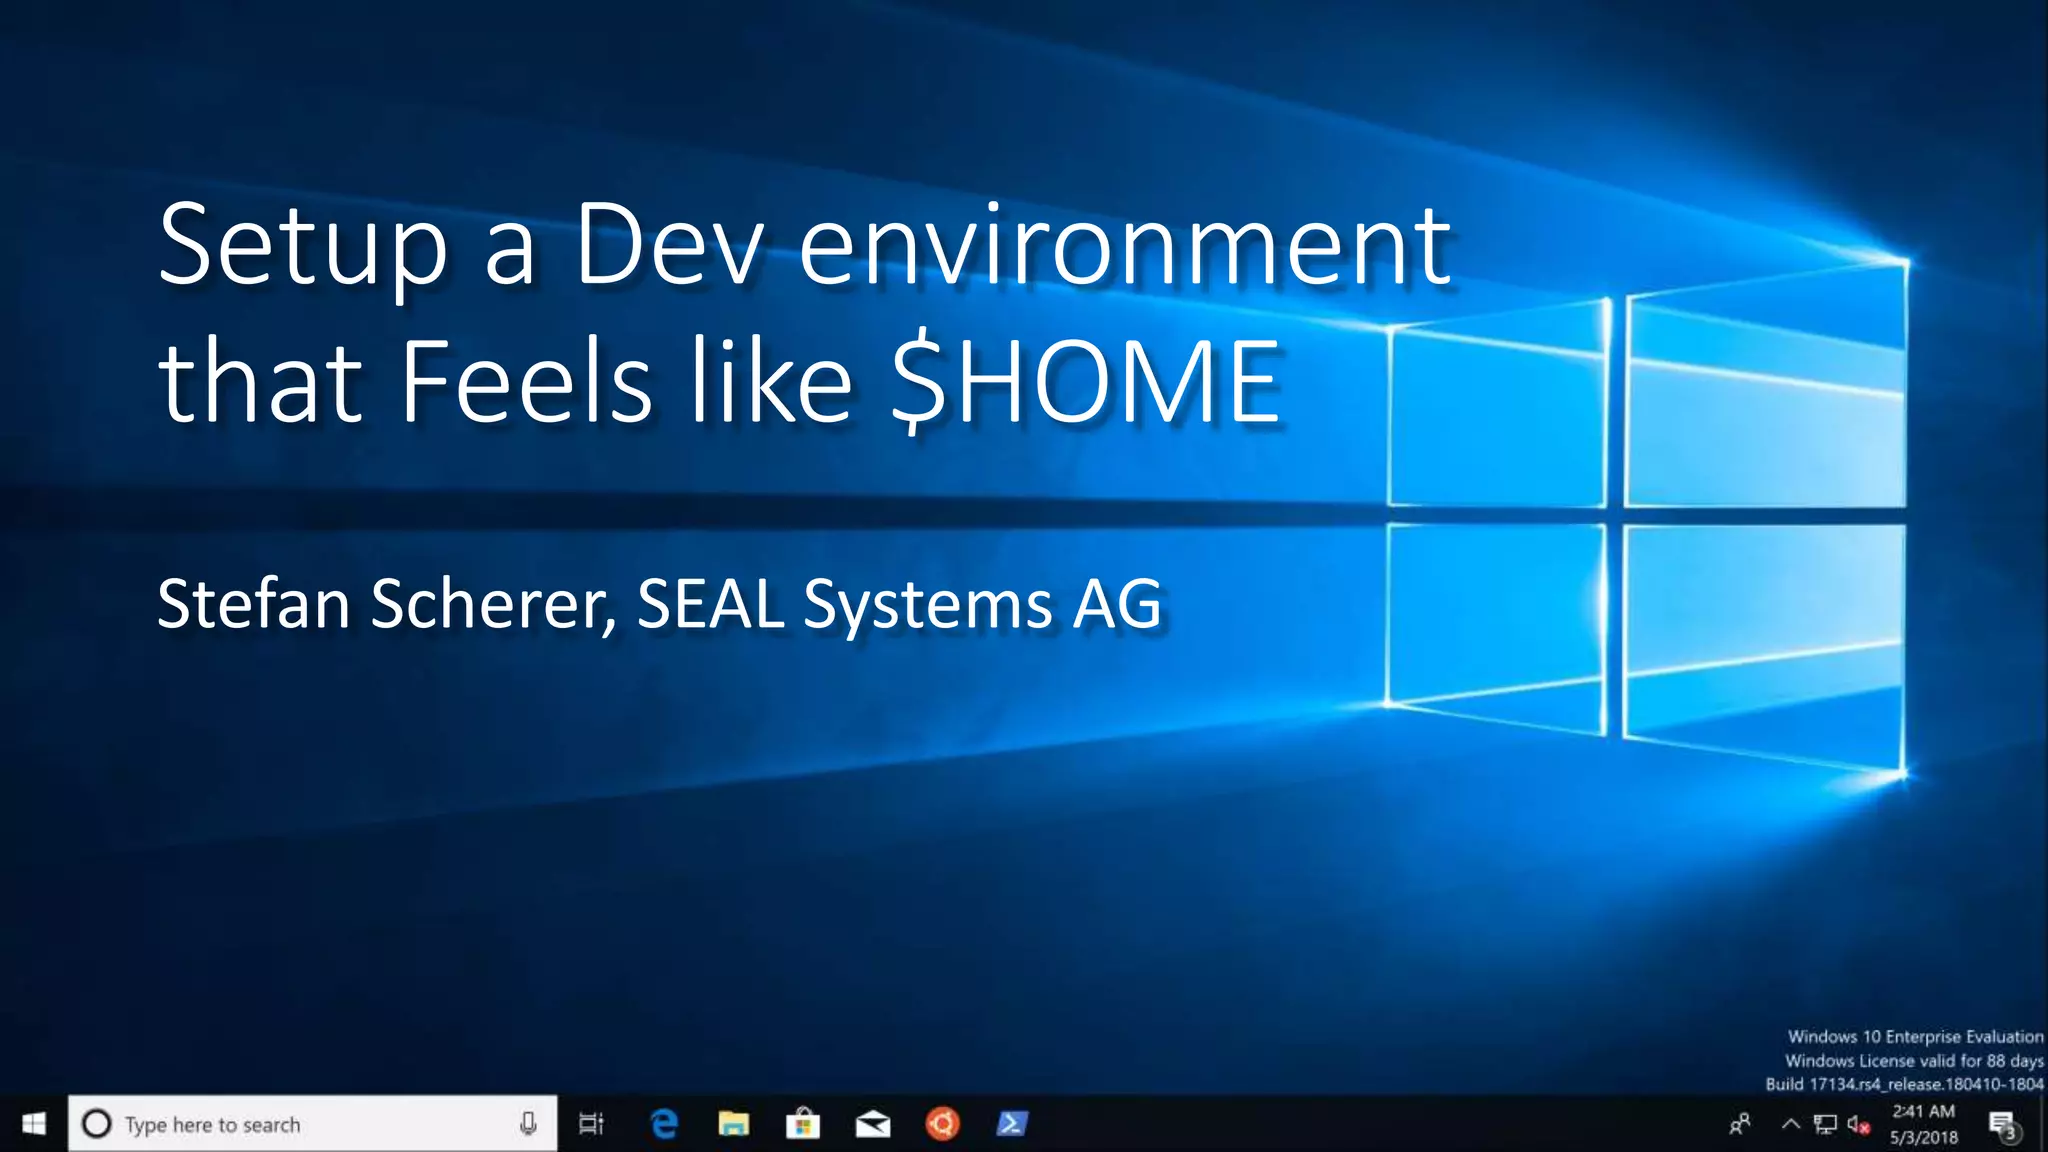Open the People icon in tray
2048x1152 pixels.
click(x=1740, y=1124)
